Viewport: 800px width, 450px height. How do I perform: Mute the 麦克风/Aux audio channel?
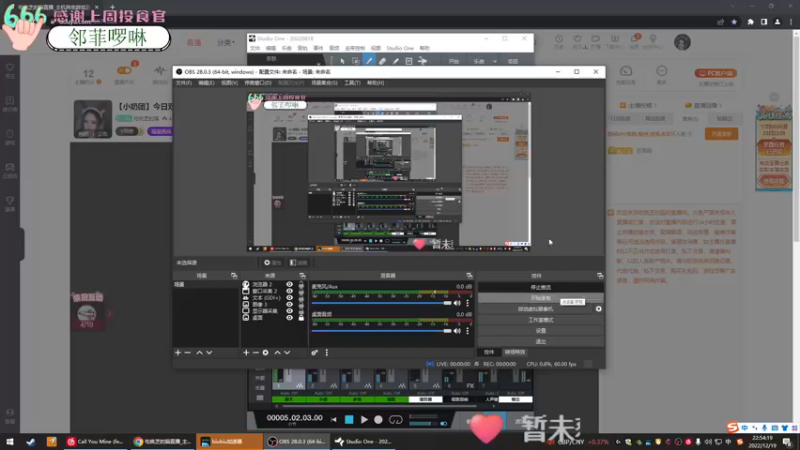pyautogui.click(x=457, y=303)
